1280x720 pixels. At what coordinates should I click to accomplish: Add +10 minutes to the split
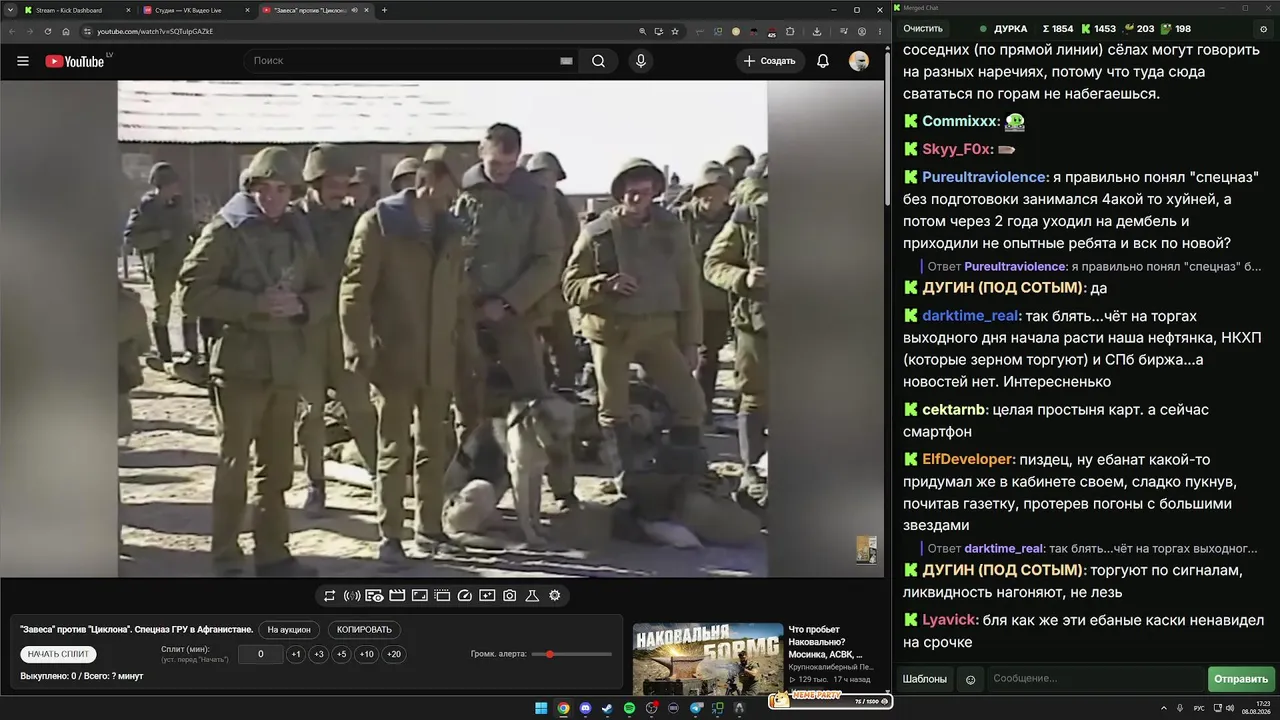[x=367, y=654]
